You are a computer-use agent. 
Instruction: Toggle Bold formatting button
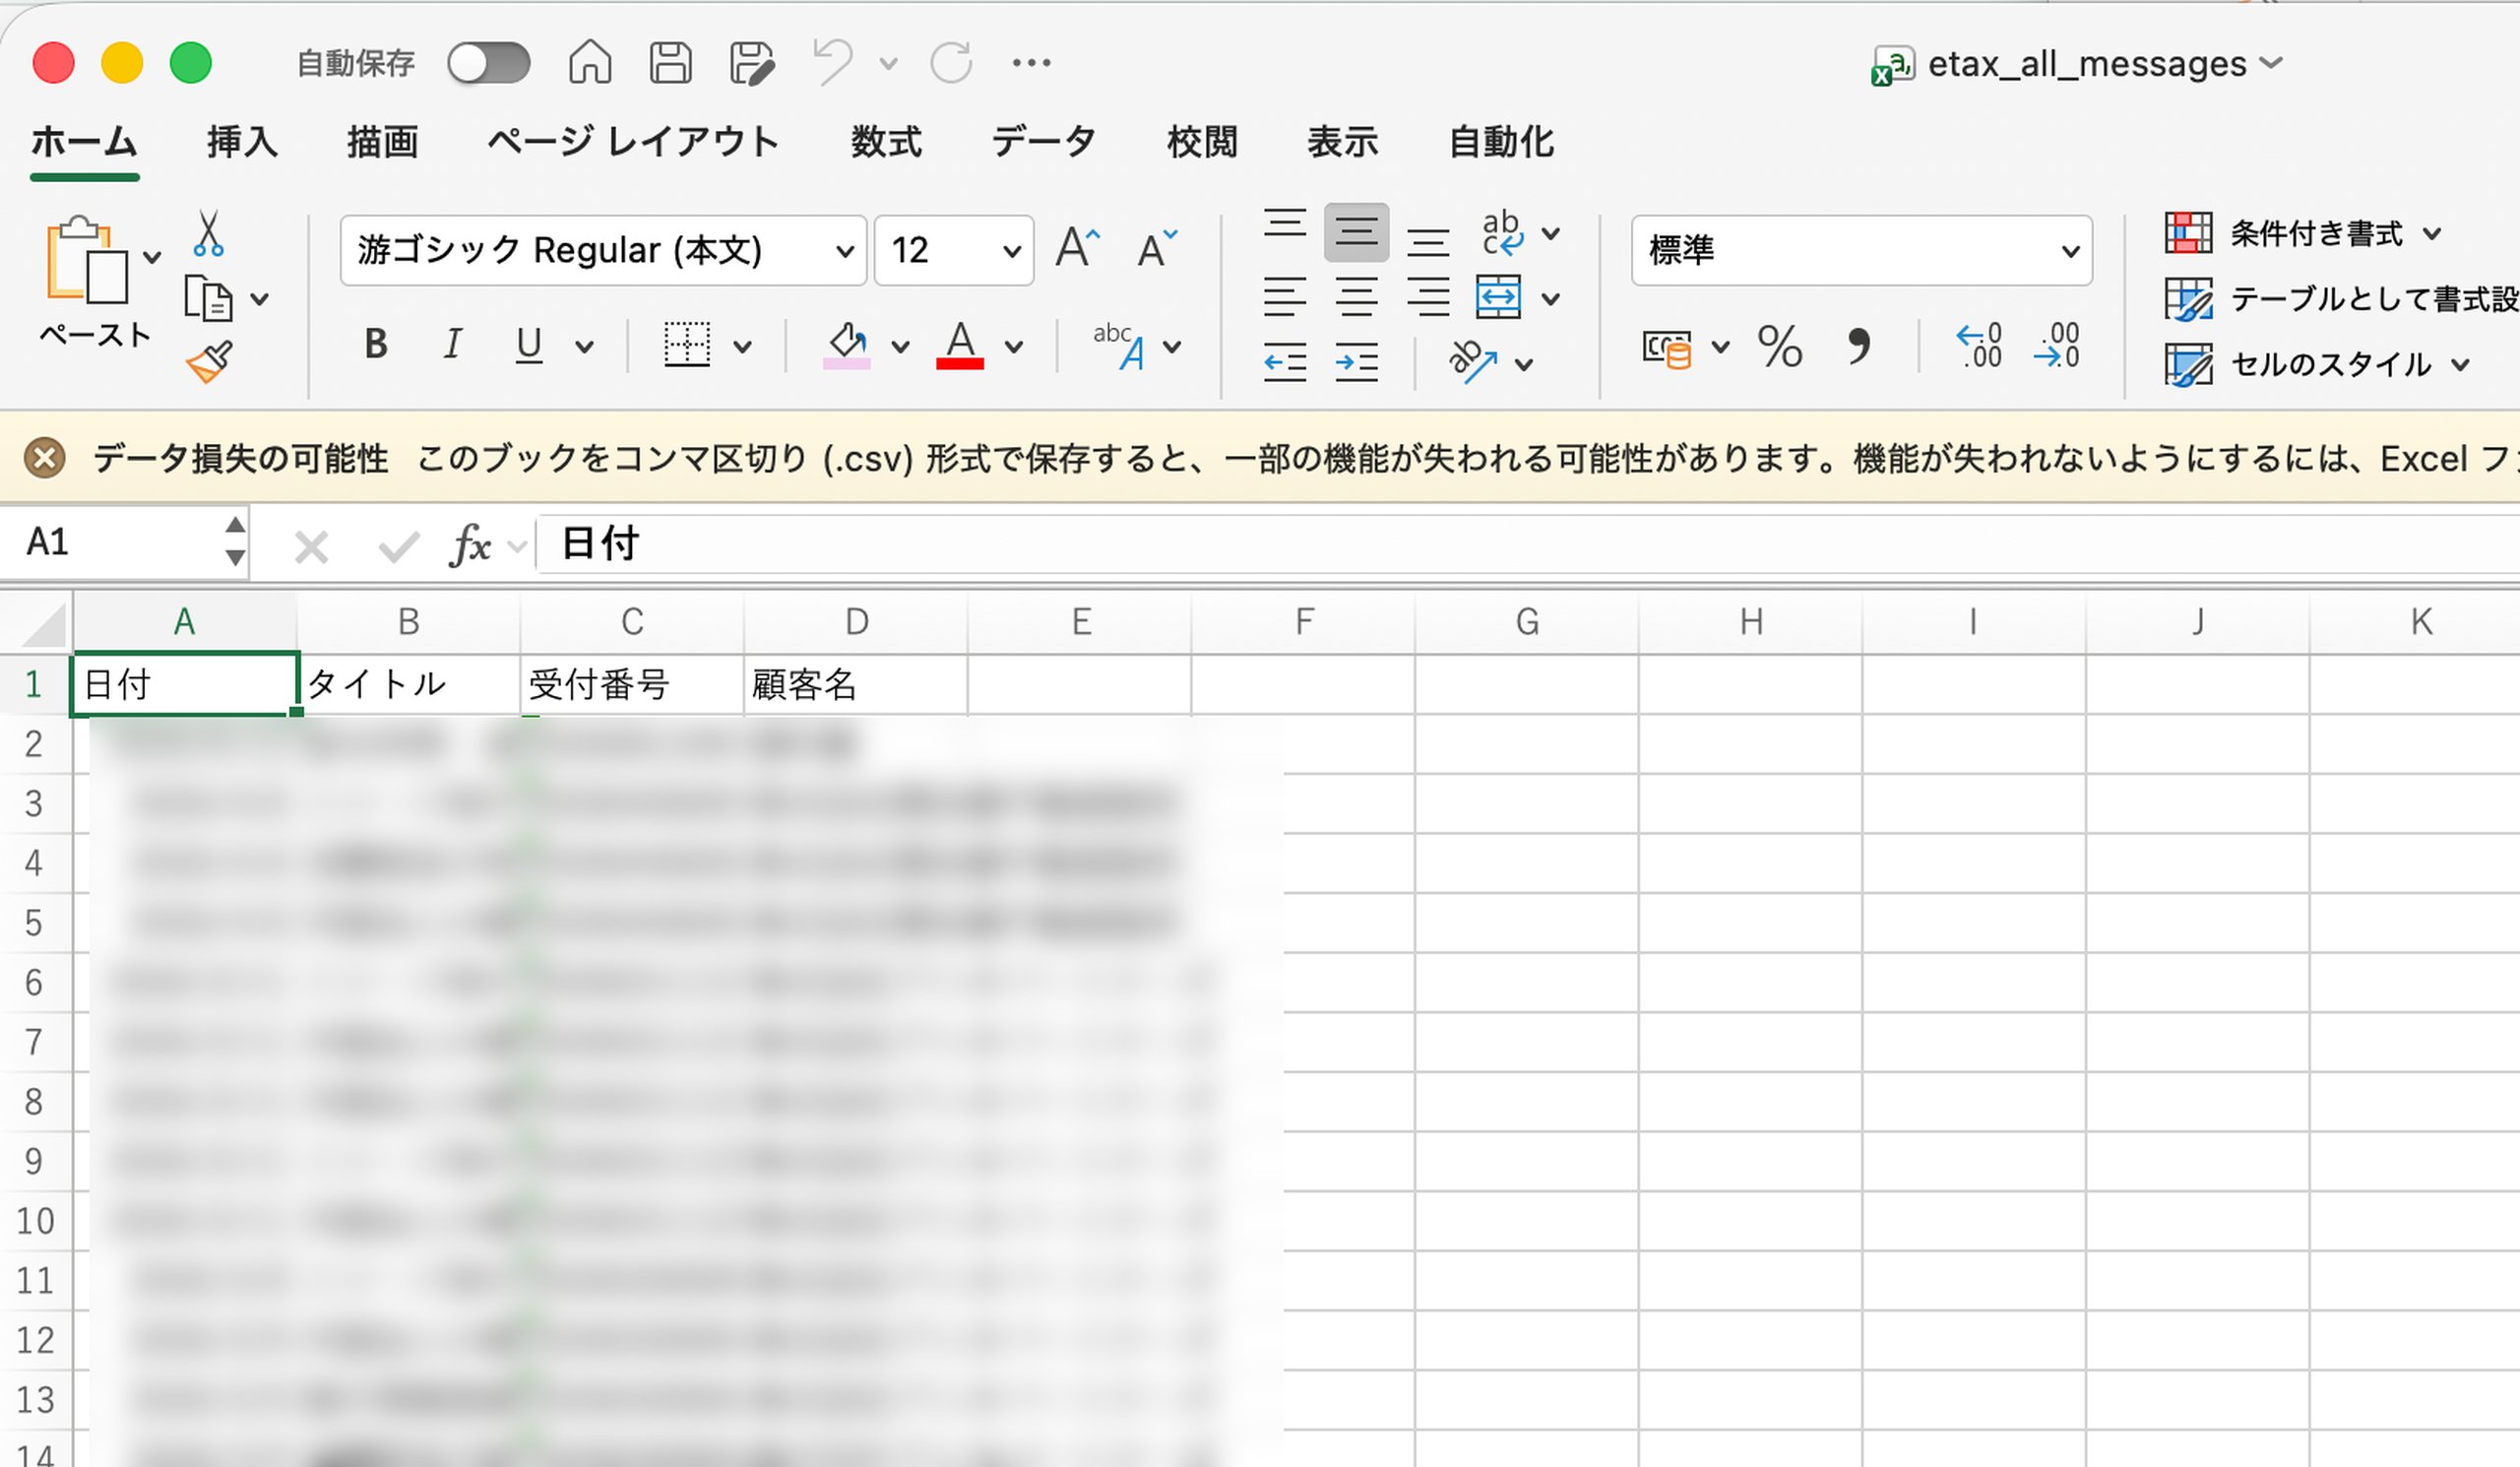tap(376, 344)
